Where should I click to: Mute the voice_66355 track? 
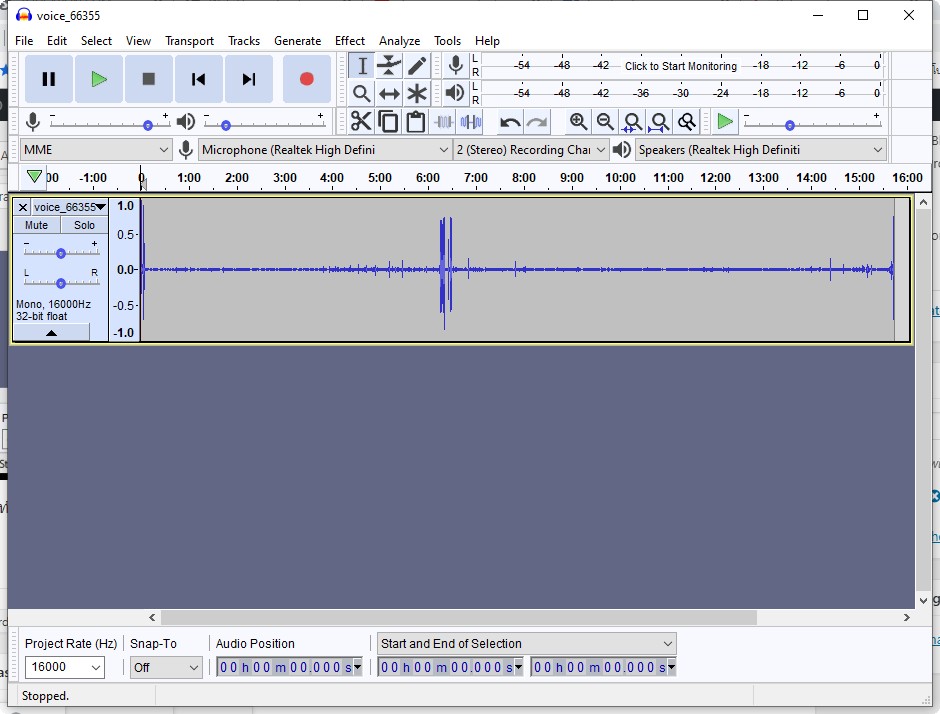37,226
